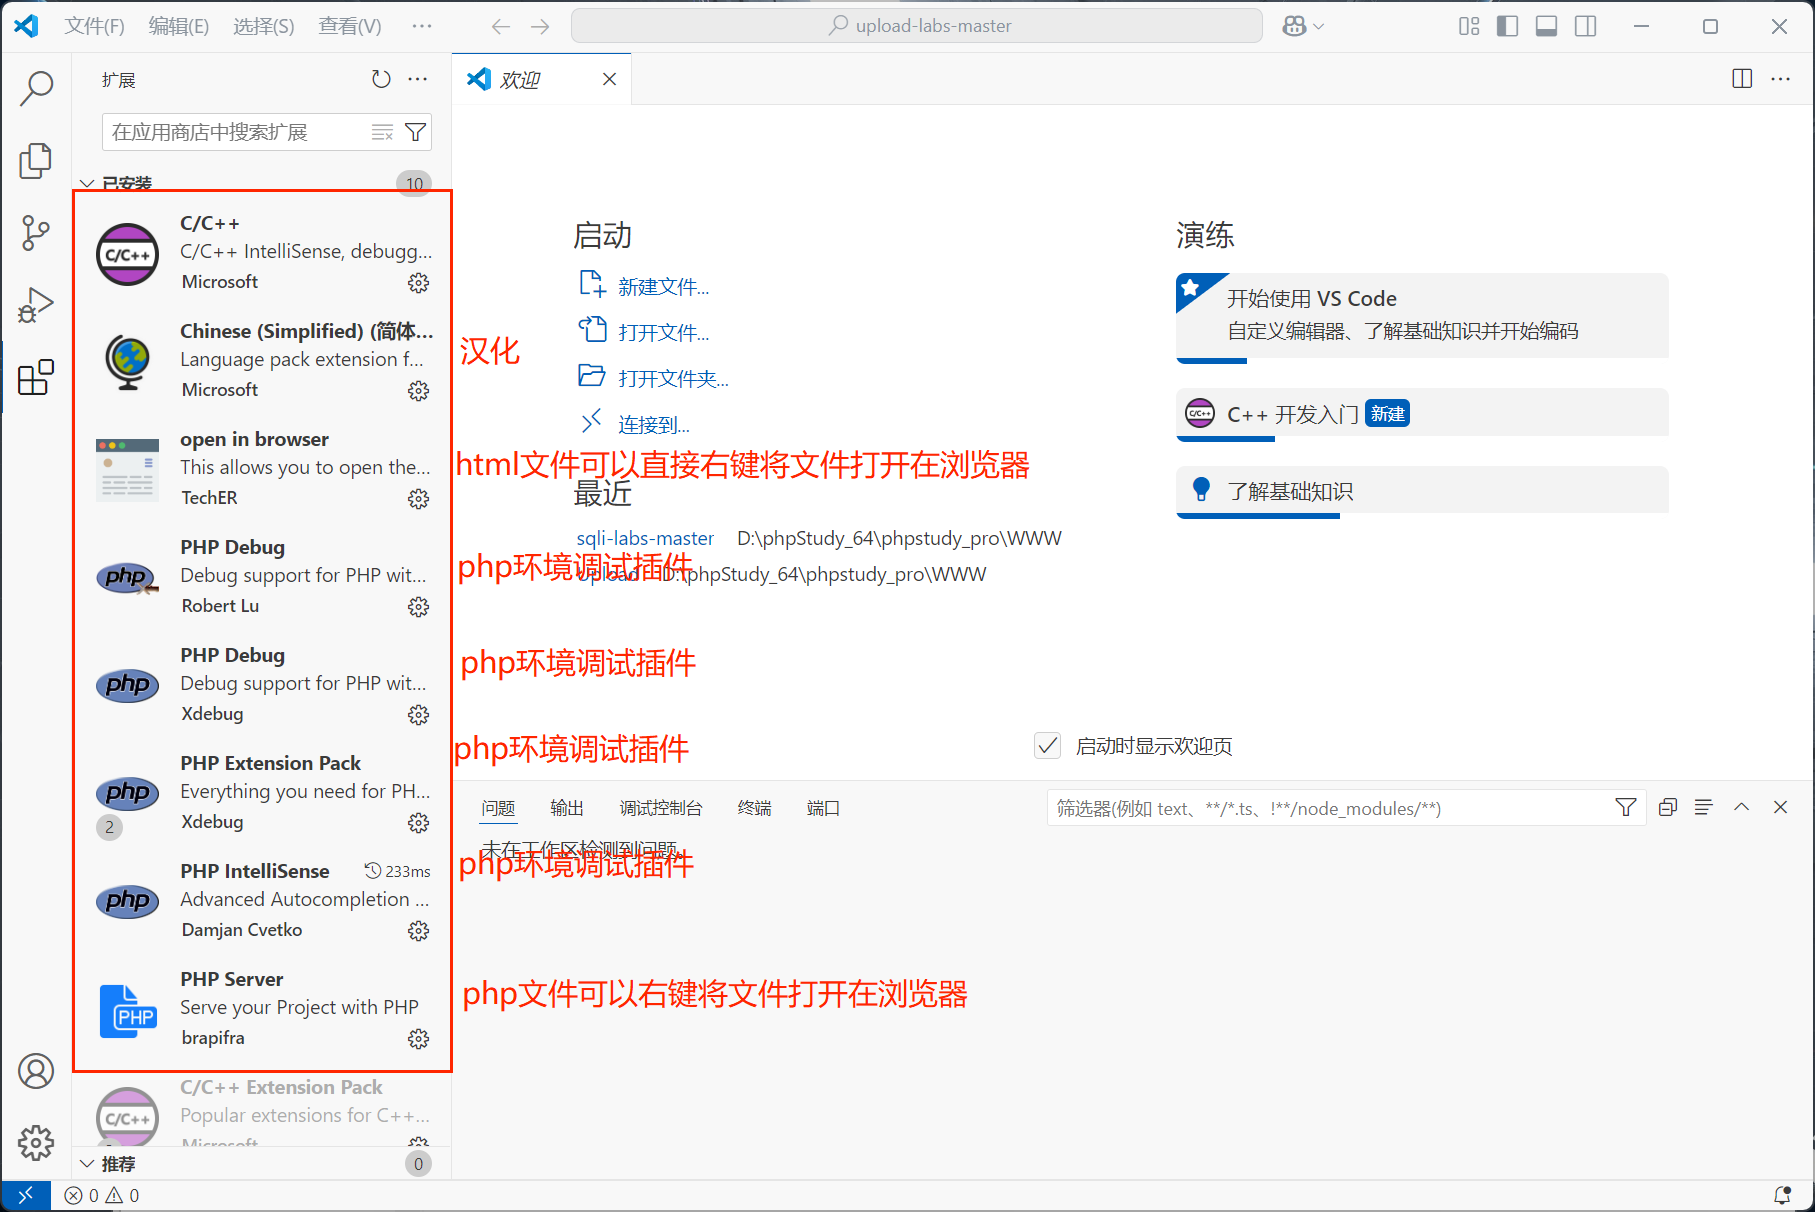Open manage gear for C/C++ extension
This screenshot has height=1212, width=1815.
pos(418,283)
